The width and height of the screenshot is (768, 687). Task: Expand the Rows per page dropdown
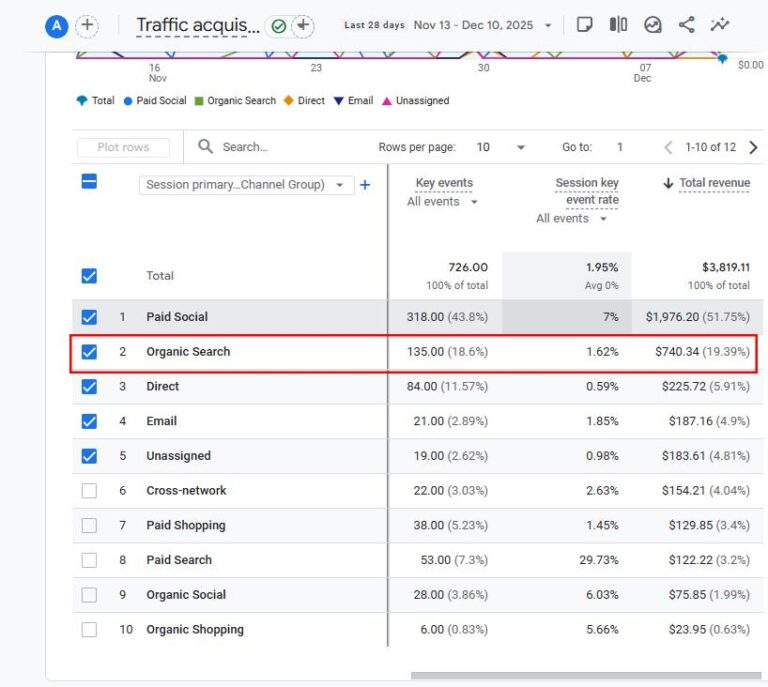point(520,147)
